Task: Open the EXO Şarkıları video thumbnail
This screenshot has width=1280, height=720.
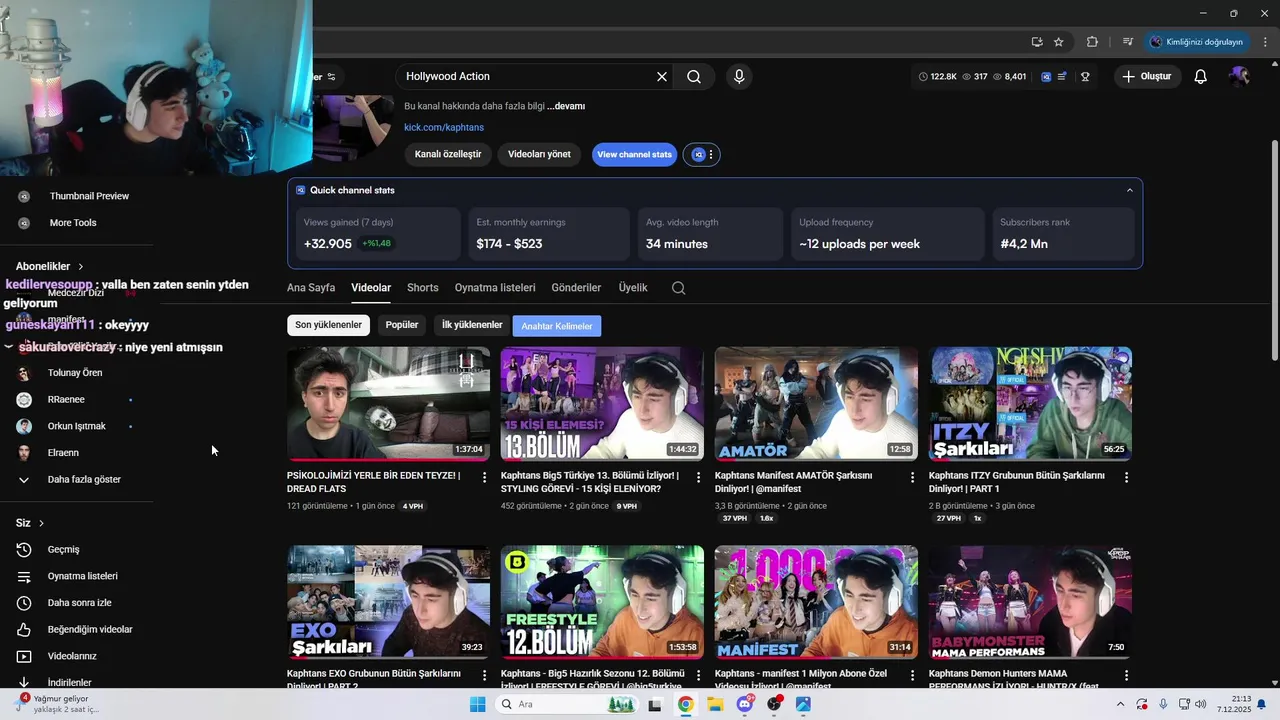Action: (x=388, y=602)
